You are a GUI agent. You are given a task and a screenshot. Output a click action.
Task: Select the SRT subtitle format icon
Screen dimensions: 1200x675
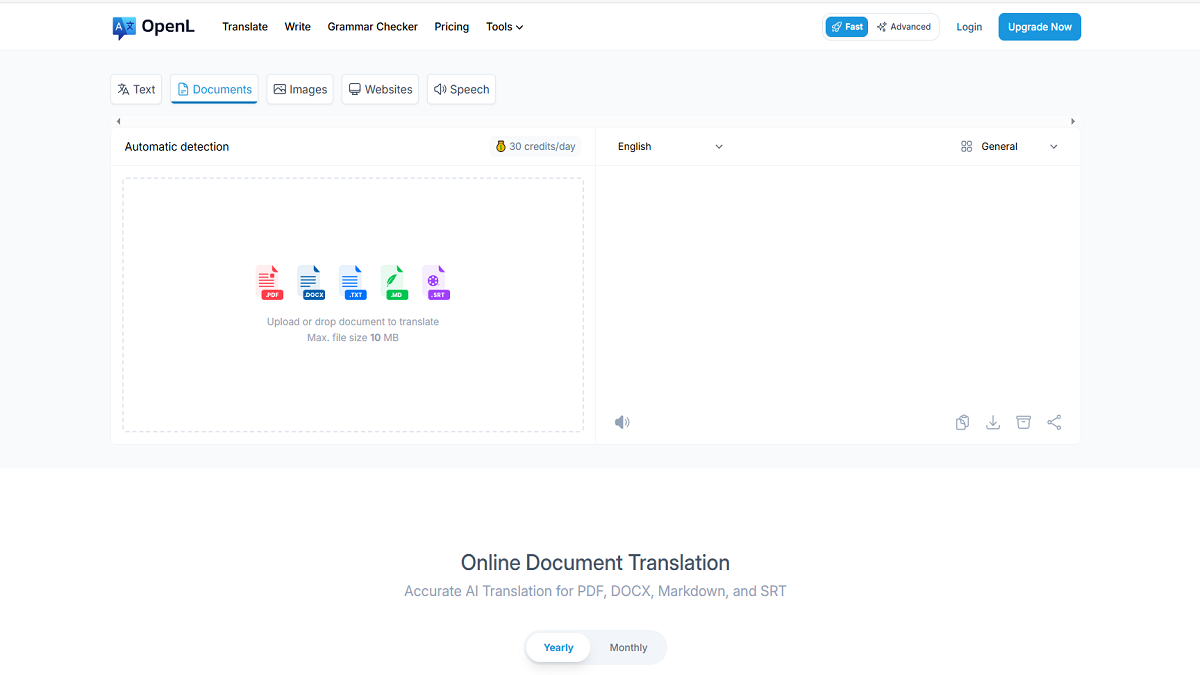[436, 282]
